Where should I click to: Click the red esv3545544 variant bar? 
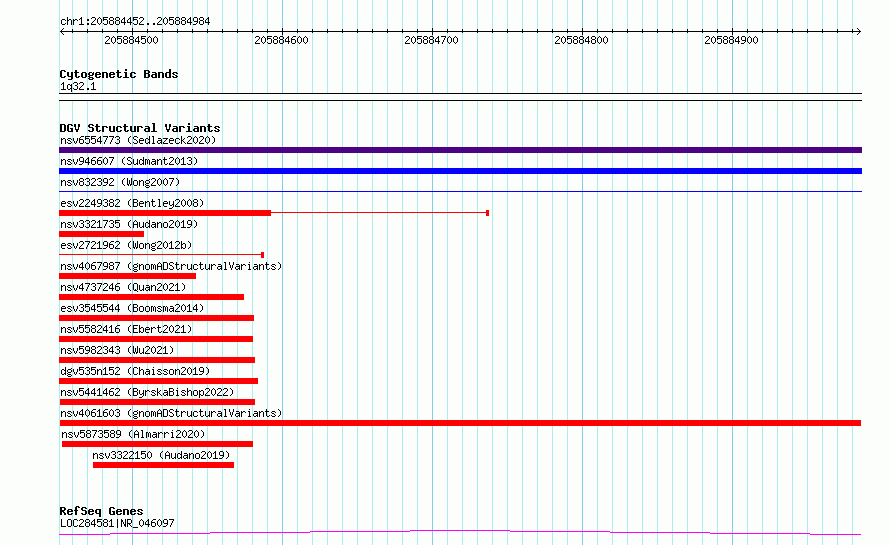pos(157,318)
